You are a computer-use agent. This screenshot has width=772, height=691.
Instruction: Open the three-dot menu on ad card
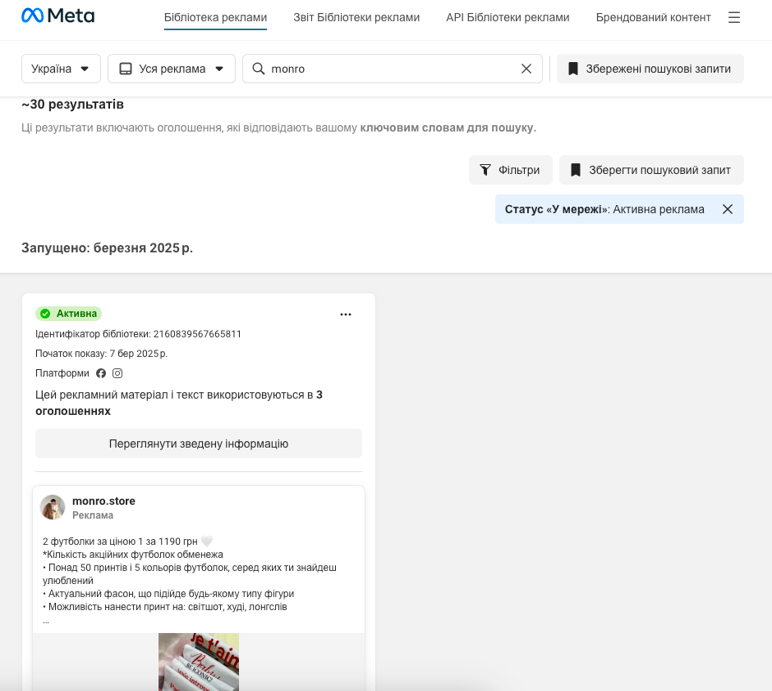coord(346,314)
